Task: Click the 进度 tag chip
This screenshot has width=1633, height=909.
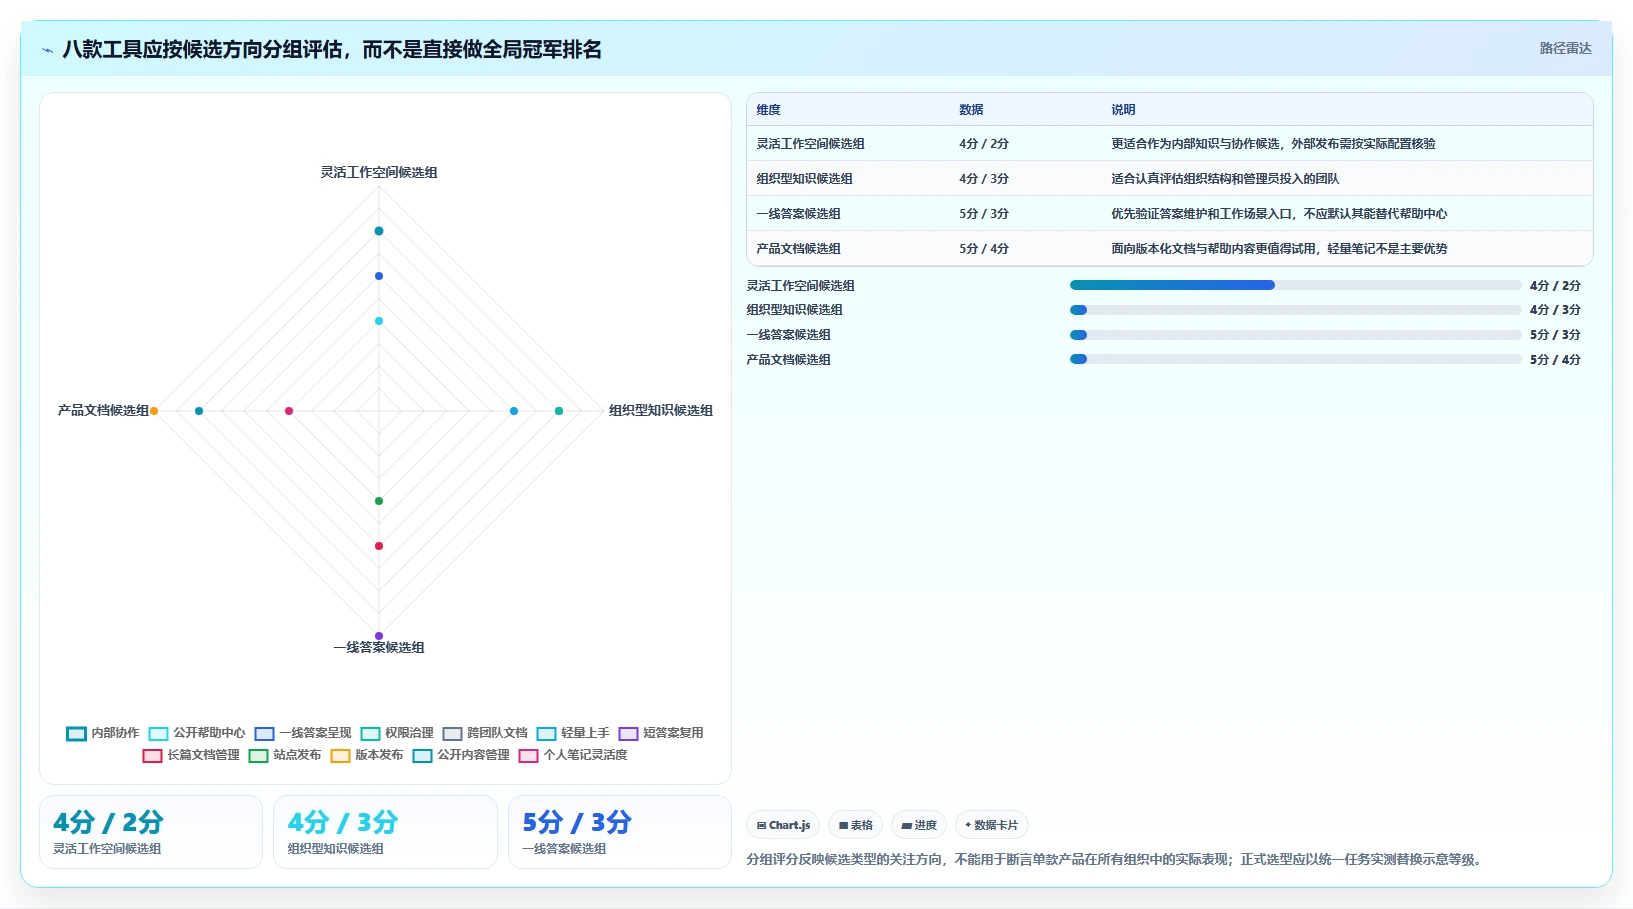Action: (919, 825)
